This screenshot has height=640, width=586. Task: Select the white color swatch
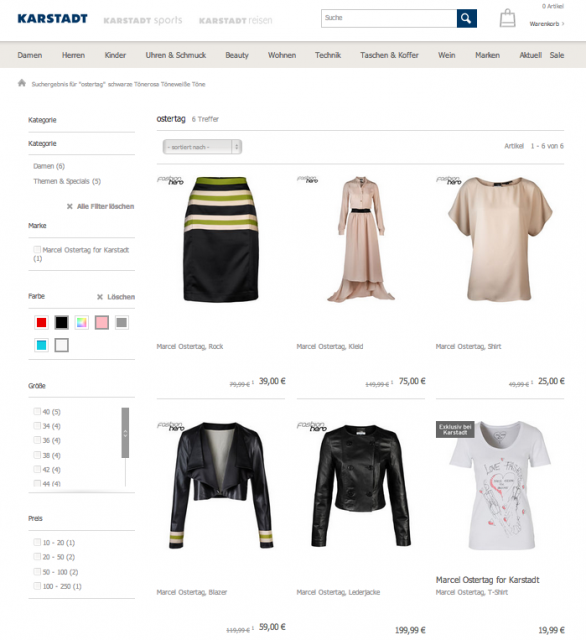click(62, 345)
